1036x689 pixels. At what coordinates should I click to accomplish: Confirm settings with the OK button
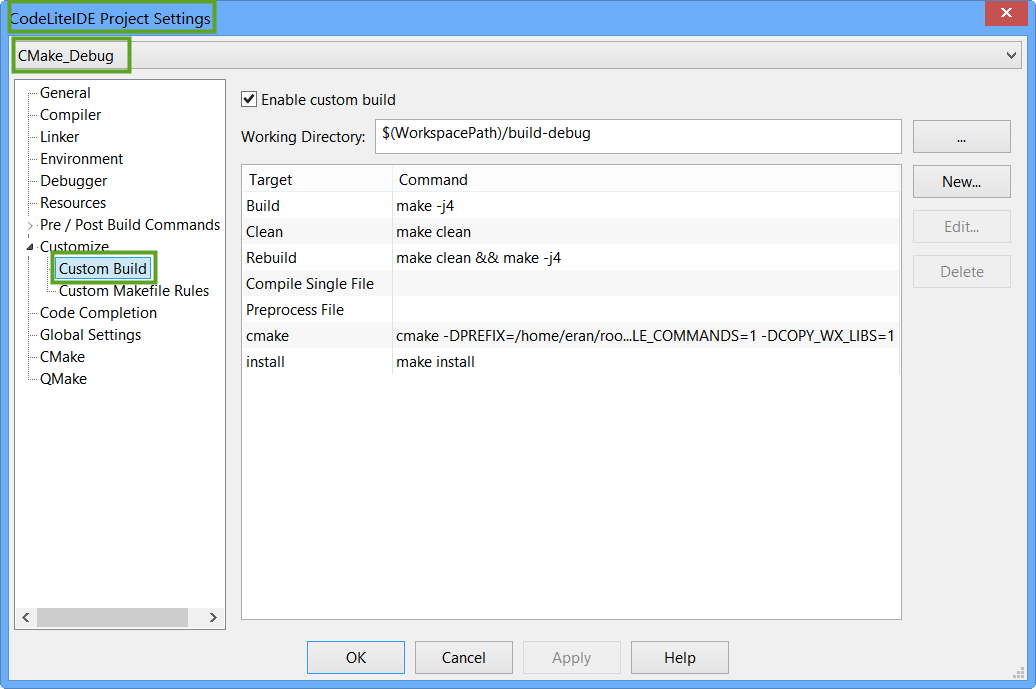click(x=355, y=657)
